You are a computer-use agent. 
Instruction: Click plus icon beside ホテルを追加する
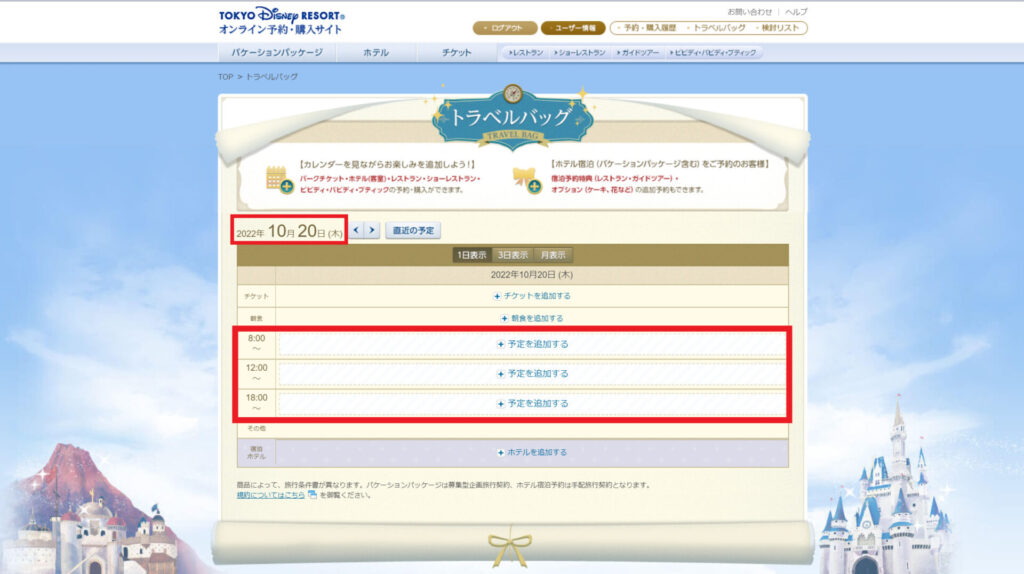click(x=501, y=453)
